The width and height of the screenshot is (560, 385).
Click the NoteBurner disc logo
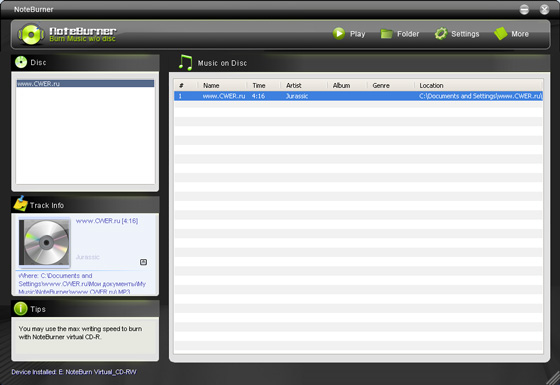31,34
